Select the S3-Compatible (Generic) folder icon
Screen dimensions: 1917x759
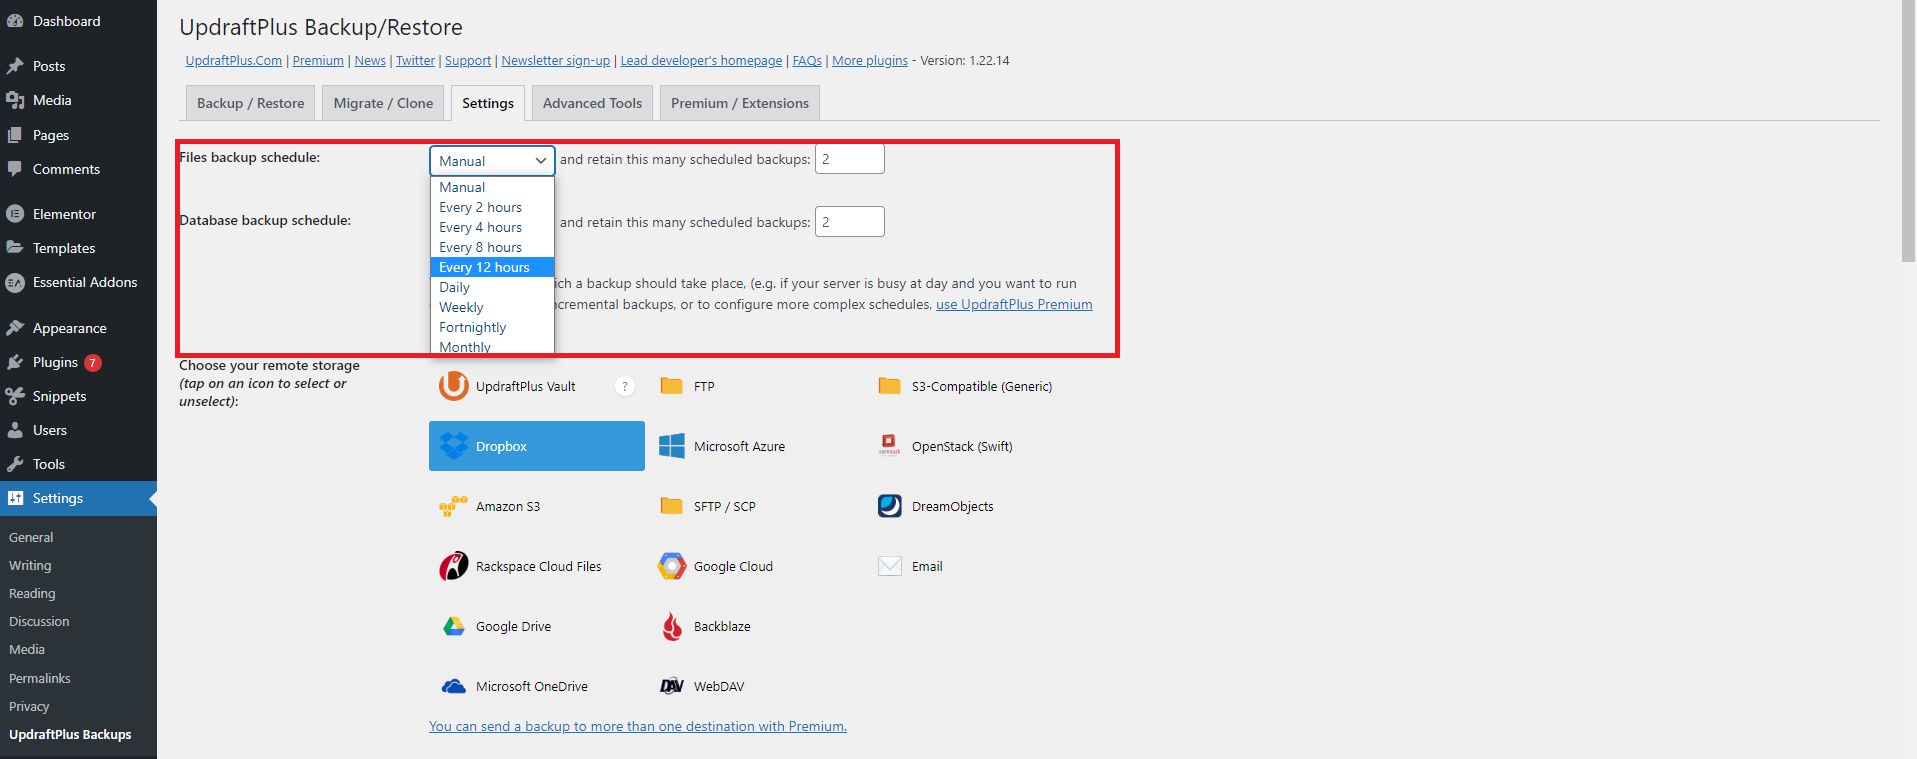pyautogui.click(x=890, y=386)
